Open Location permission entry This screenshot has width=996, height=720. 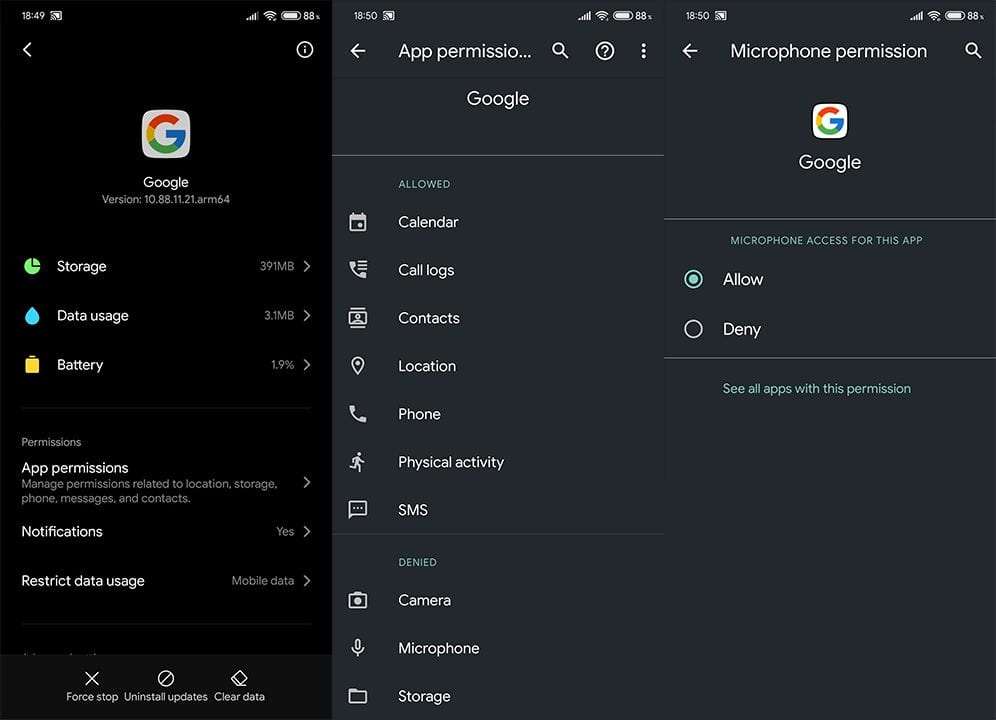coord(427,366)
